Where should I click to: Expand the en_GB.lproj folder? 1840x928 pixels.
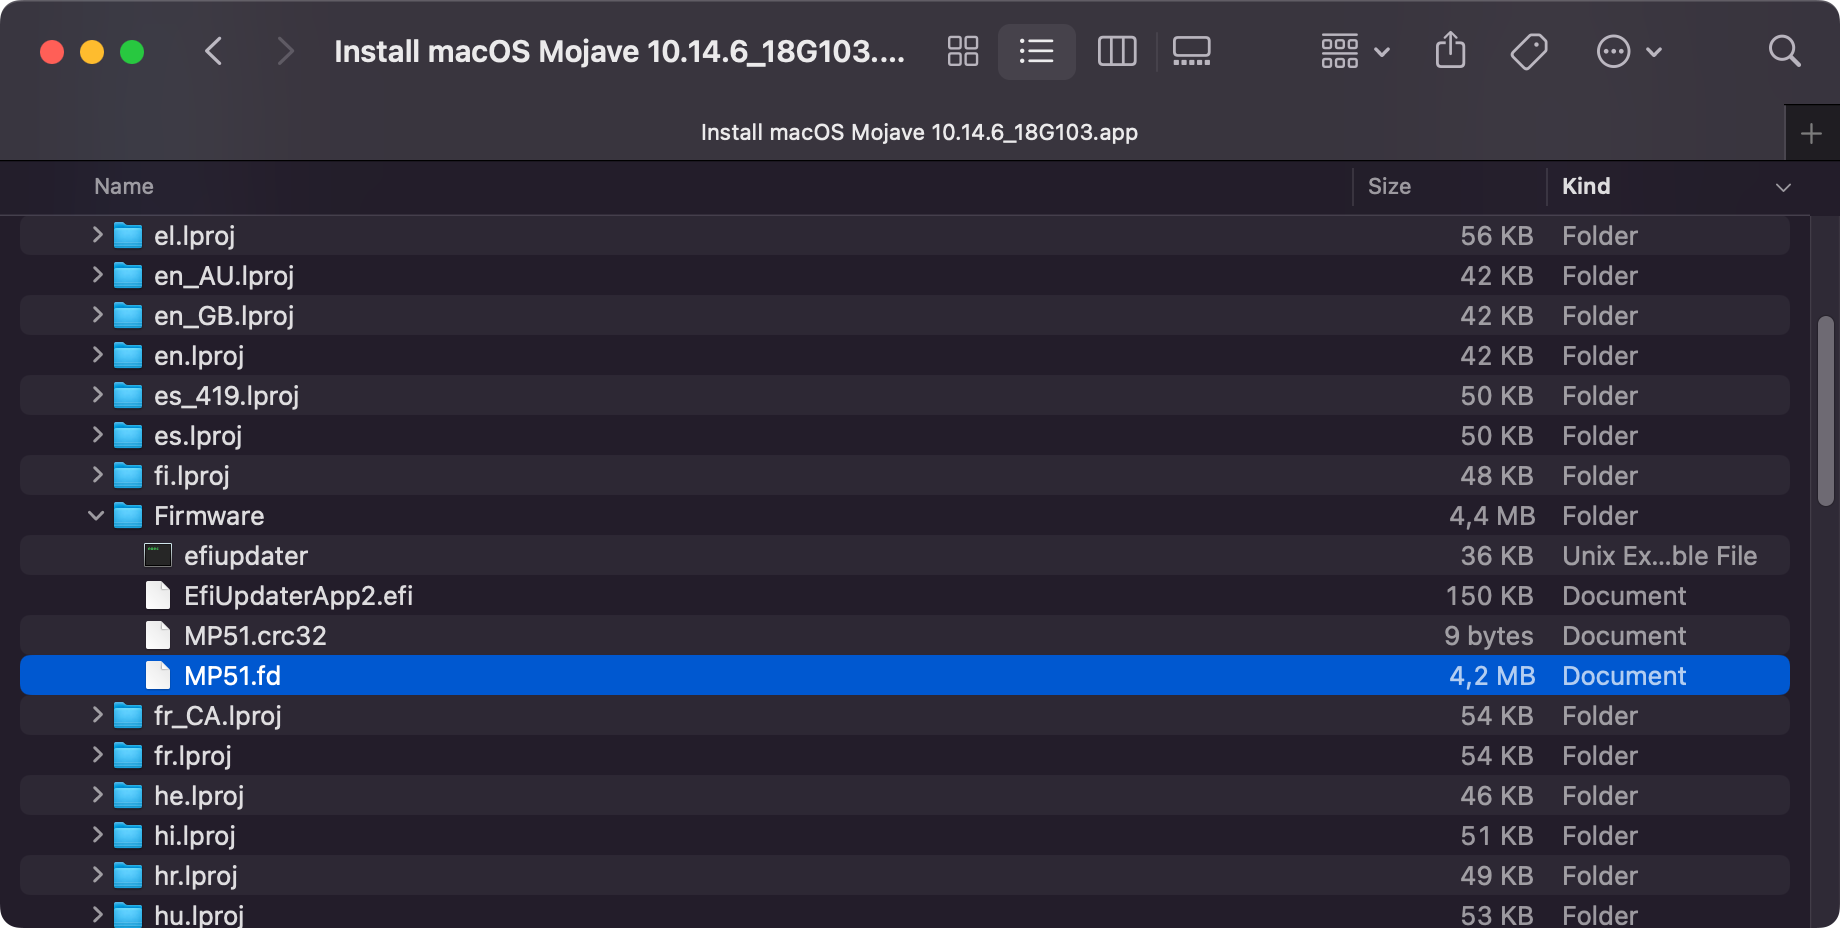pos(97,315)
